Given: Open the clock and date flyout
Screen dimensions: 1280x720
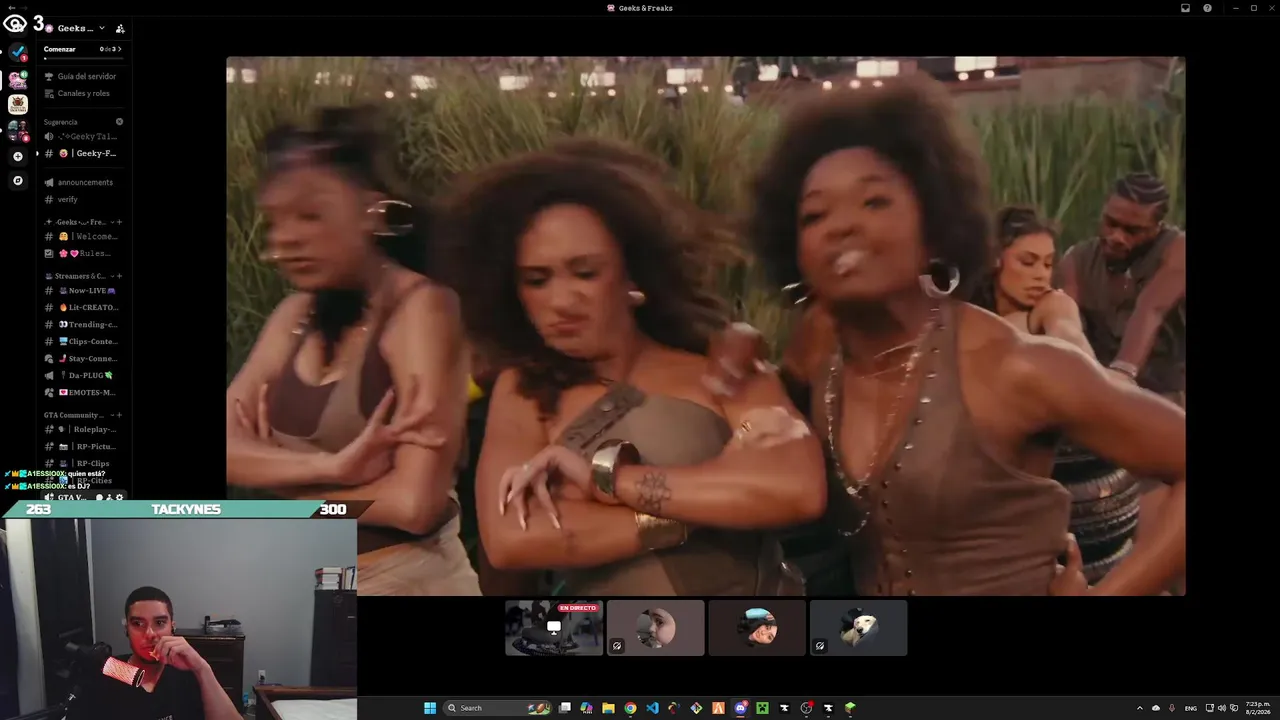Looking at the screenshot, I should tap(1258, 708).
